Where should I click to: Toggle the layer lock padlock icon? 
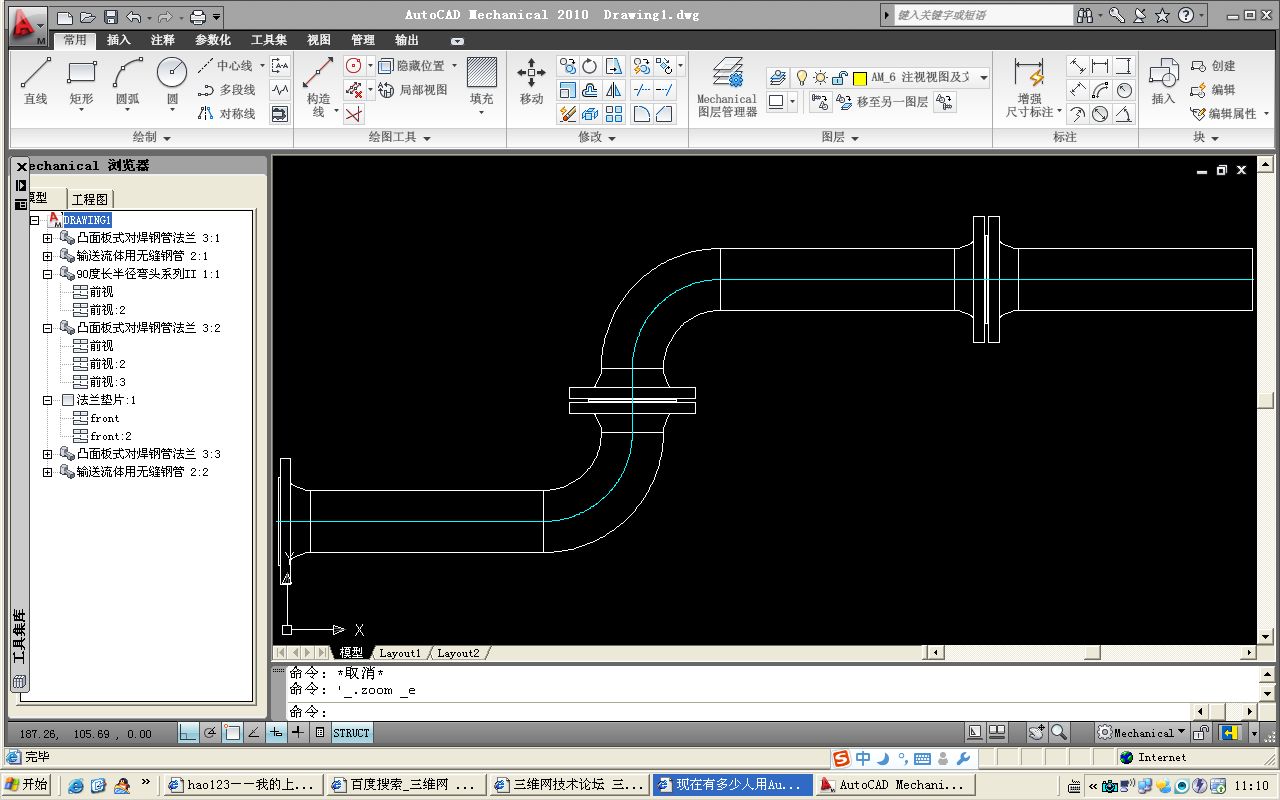pyautogui.click(x=840, y=77)
